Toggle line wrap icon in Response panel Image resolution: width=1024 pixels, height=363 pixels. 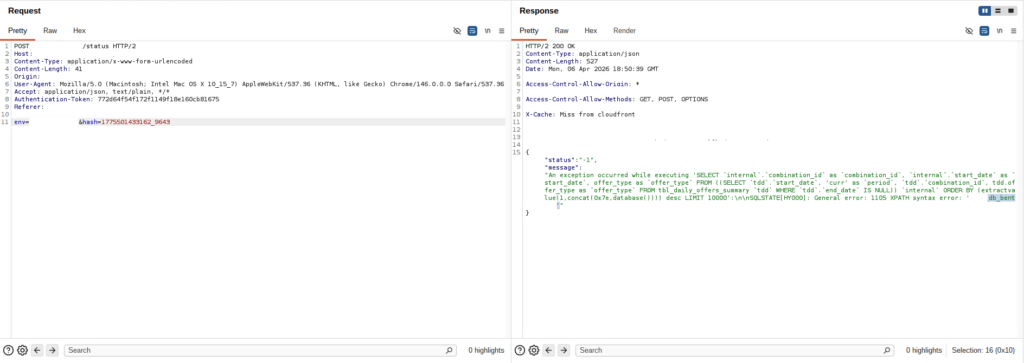tap(984, 31)
